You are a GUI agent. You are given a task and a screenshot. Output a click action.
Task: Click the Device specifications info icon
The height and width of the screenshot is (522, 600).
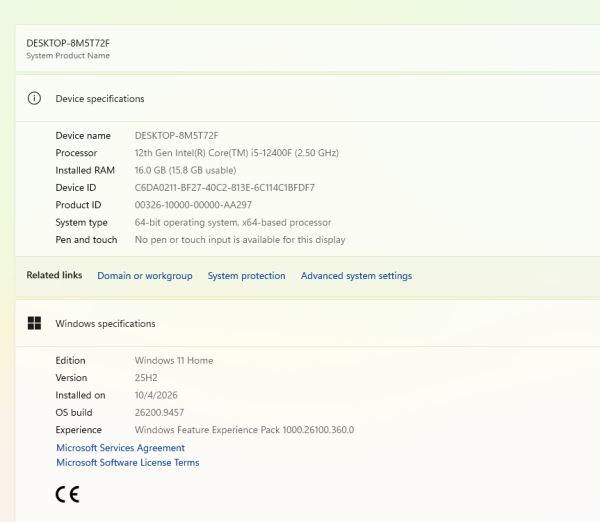pyautogui.click(x=34, y=98)
